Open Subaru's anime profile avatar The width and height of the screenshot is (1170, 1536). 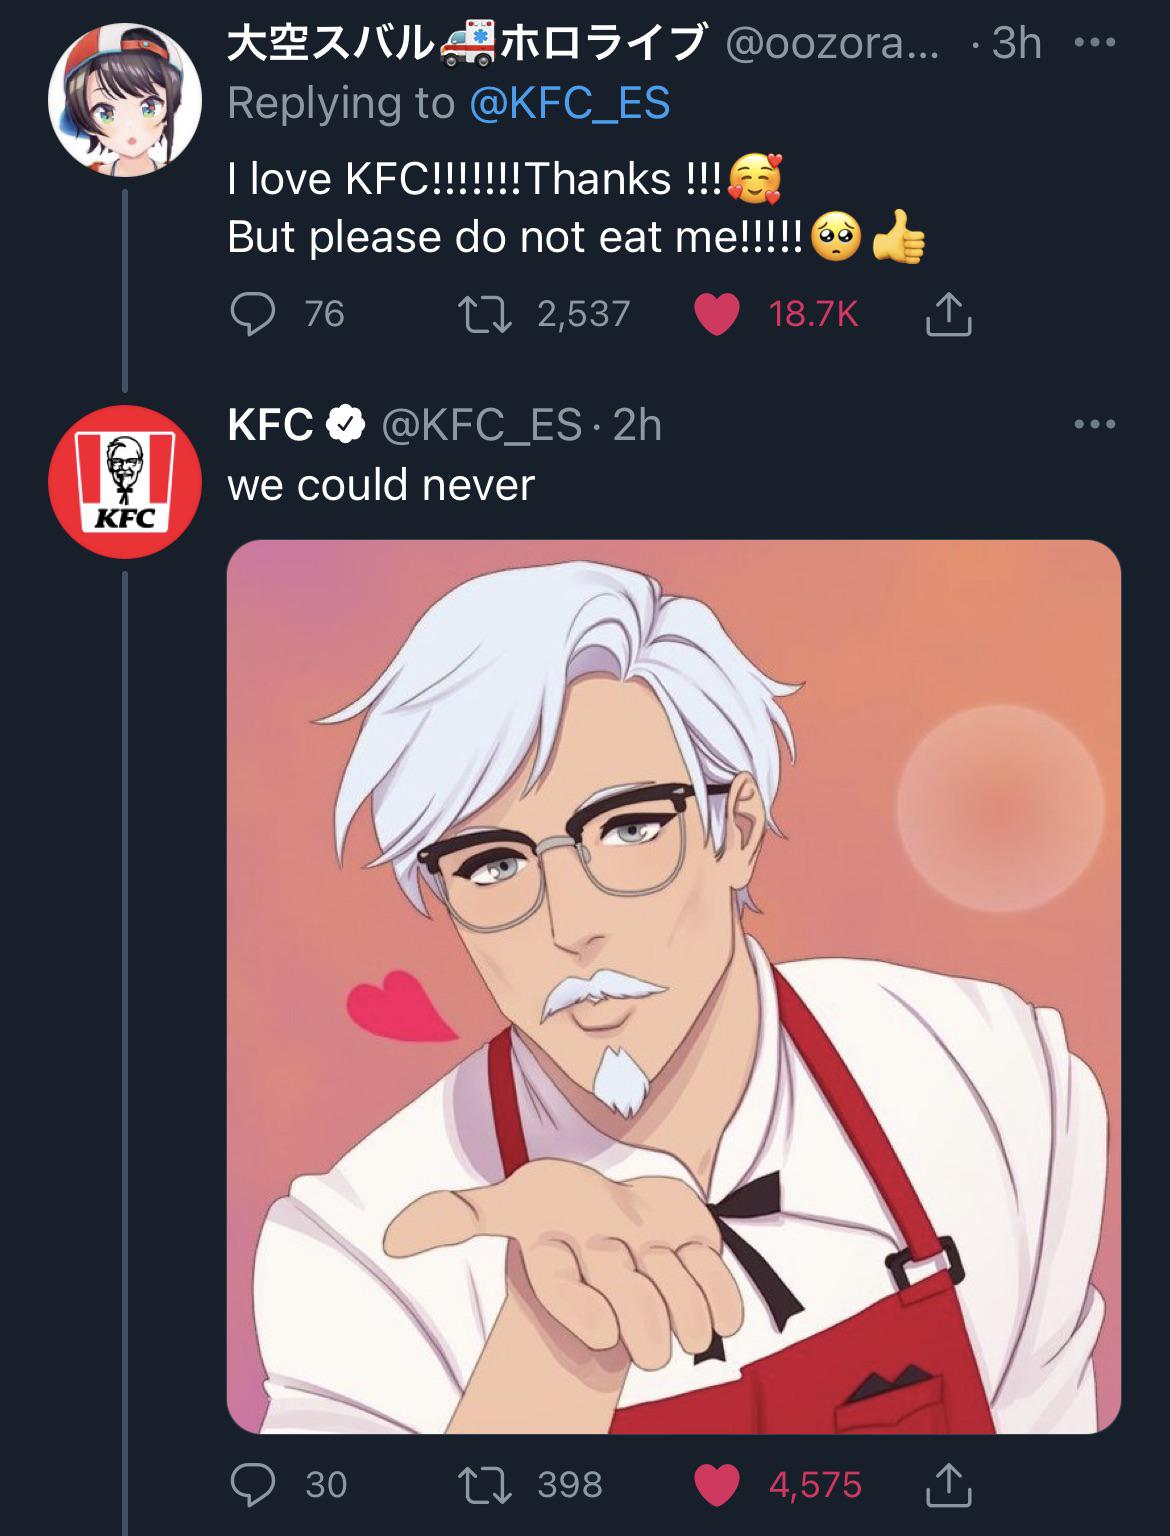click(125, 100)
